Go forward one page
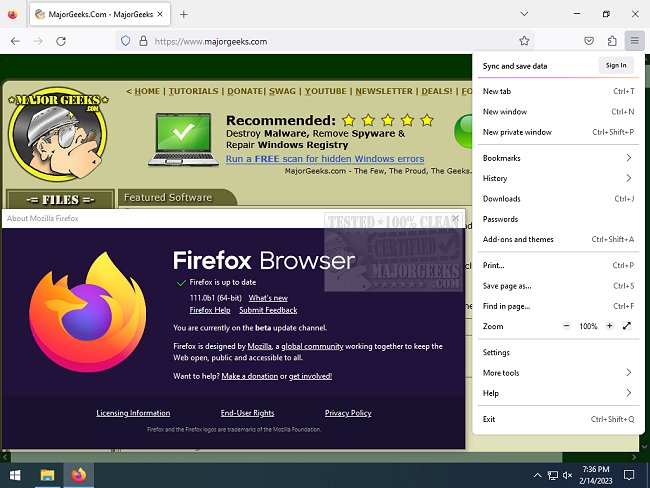 (x=38, y=41)
